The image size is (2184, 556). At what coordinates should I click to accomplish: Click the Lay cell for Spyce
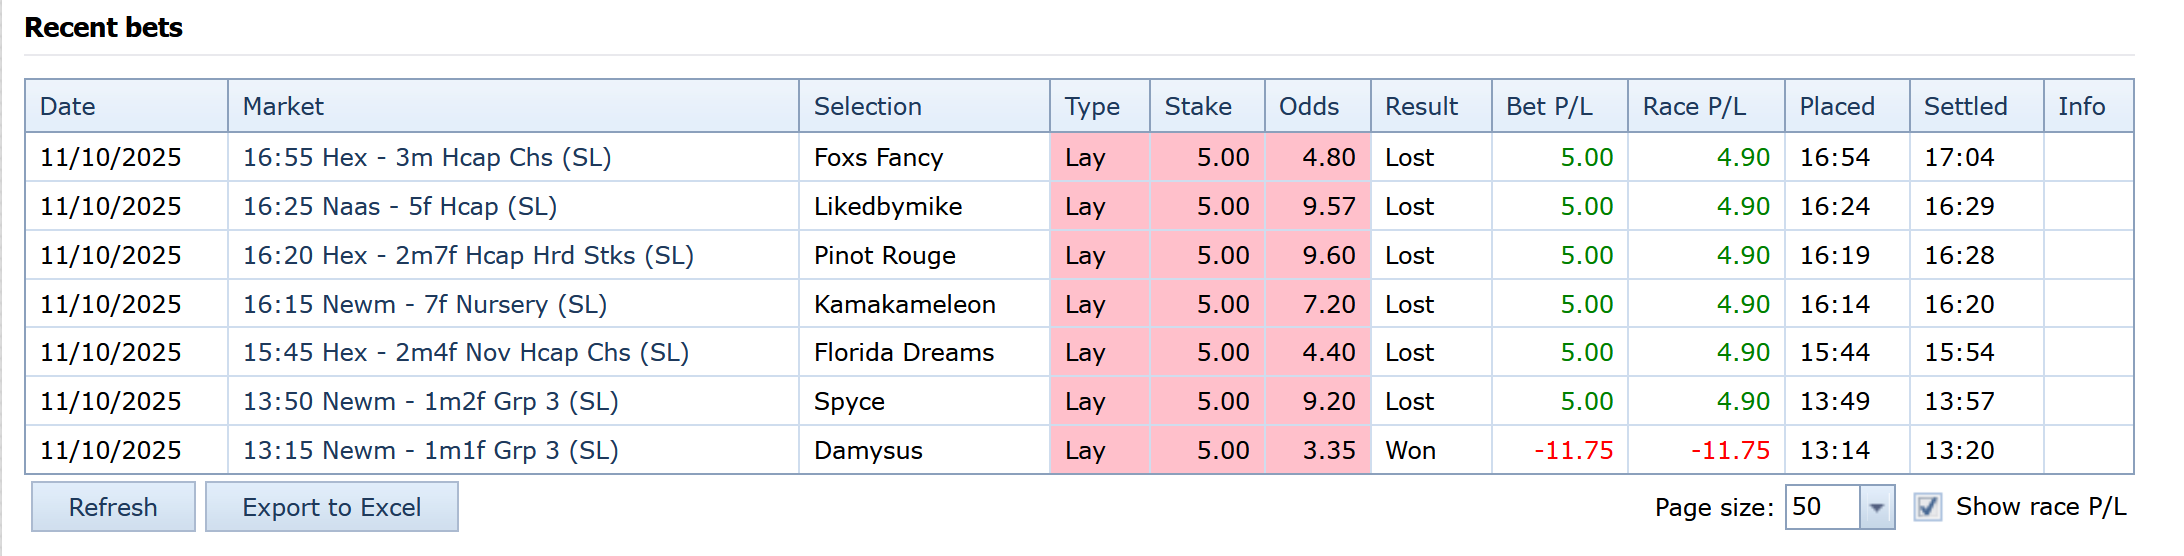pos(1085,401)
